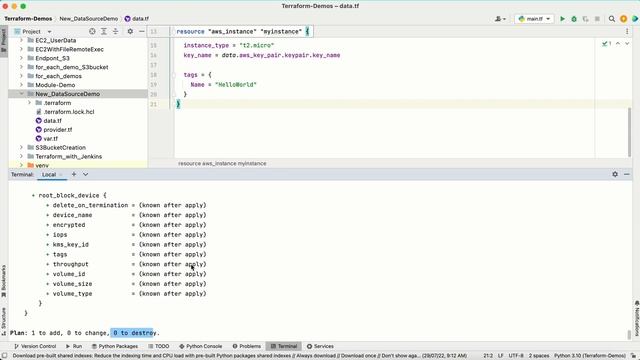This screenshot has width=640, height=360.
Task: Open the user account menu icon
Action: 500,19
